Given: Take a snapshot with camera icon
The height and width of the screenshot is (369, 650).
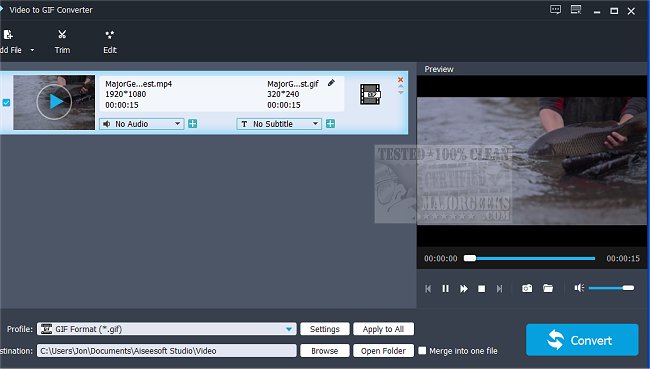Looking at the screenshot, I should pos(527,288).
